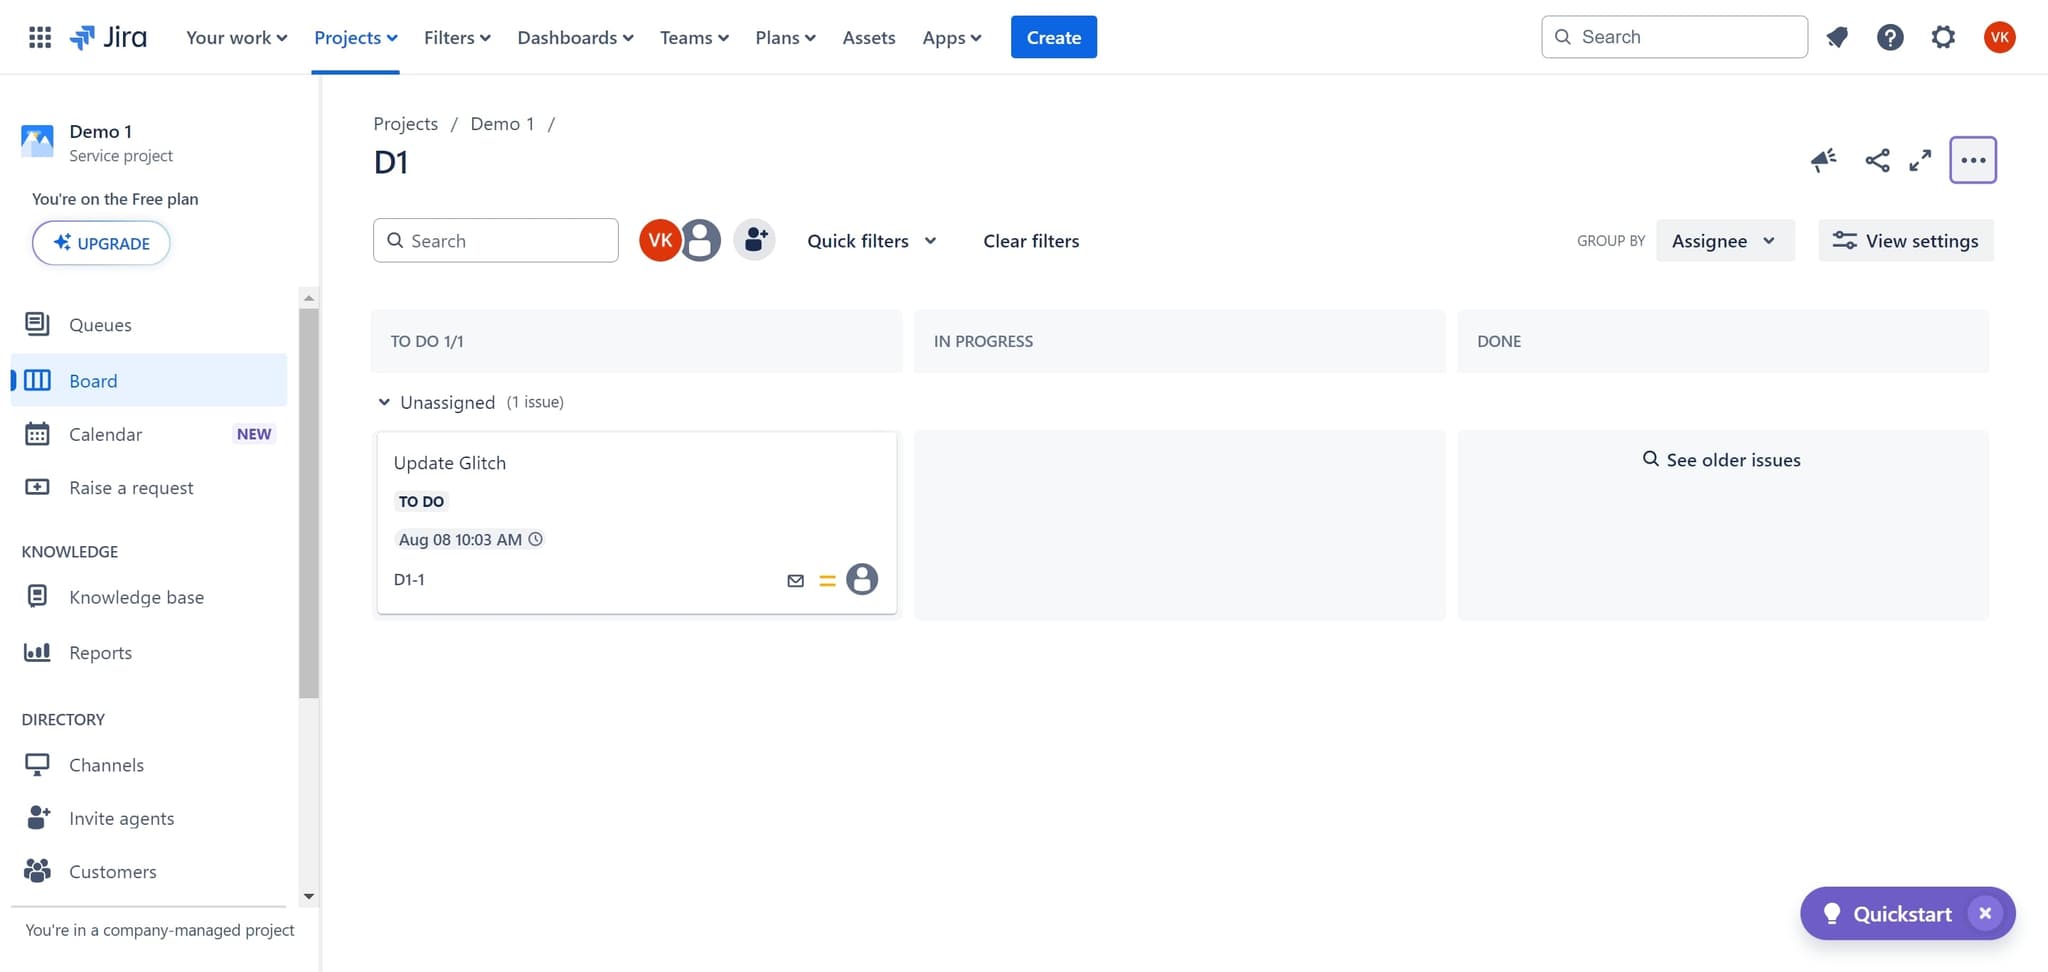Expand the Quick filters dropdown

coord(871,241)
